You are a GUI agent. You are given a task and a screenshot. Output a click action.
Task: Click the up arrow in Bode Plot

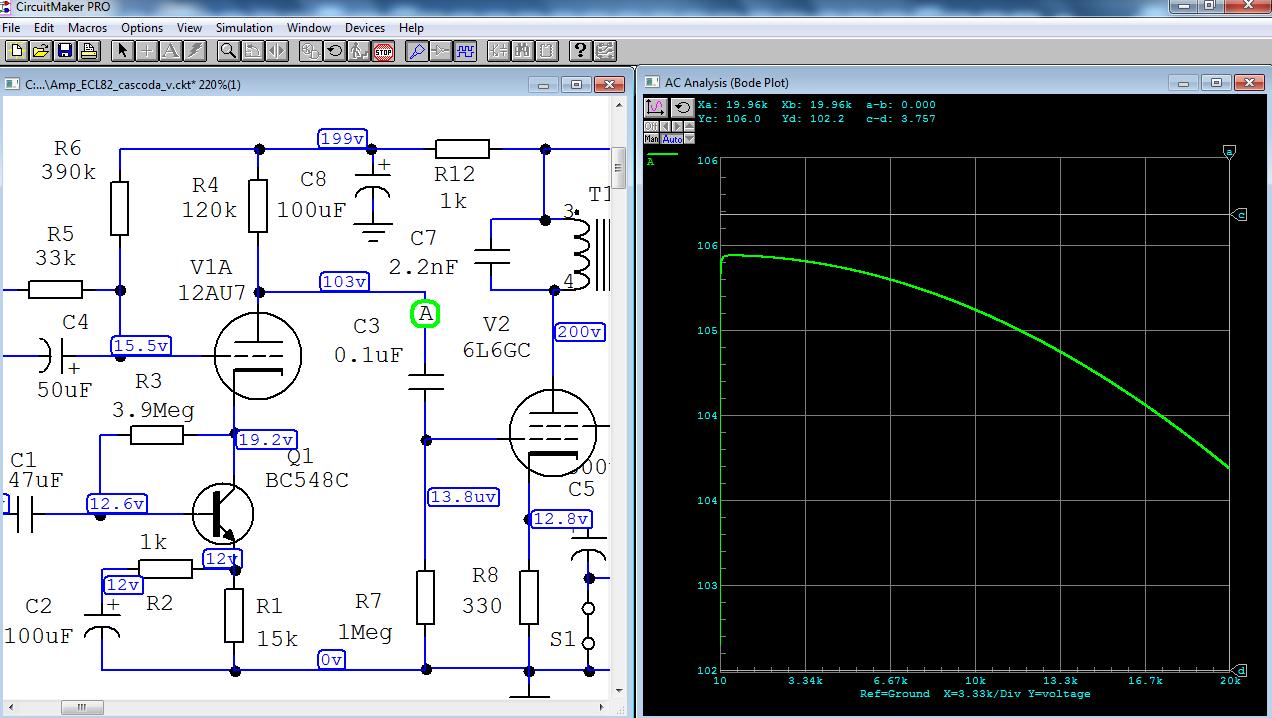point(689,126)
